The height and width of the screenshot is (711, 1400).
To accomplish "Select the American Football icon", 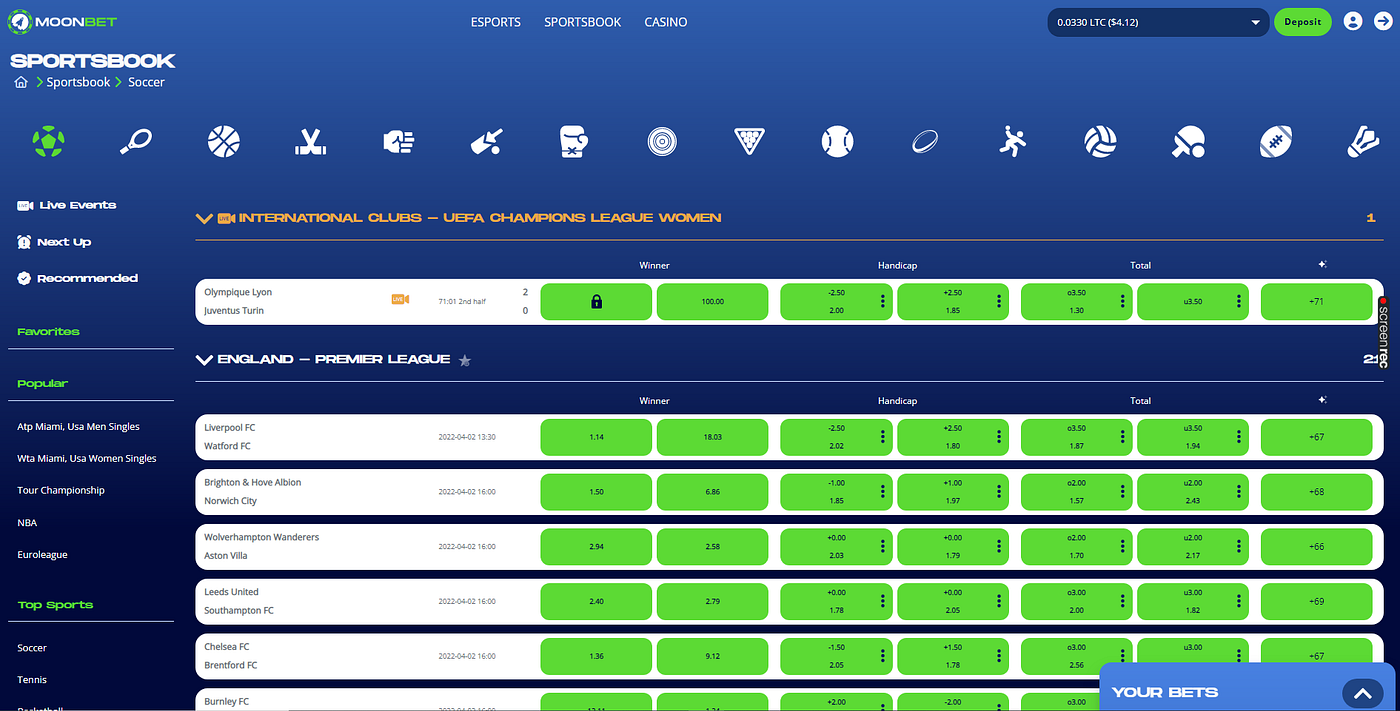I will pyautogui.click(x=1276, y=141).
